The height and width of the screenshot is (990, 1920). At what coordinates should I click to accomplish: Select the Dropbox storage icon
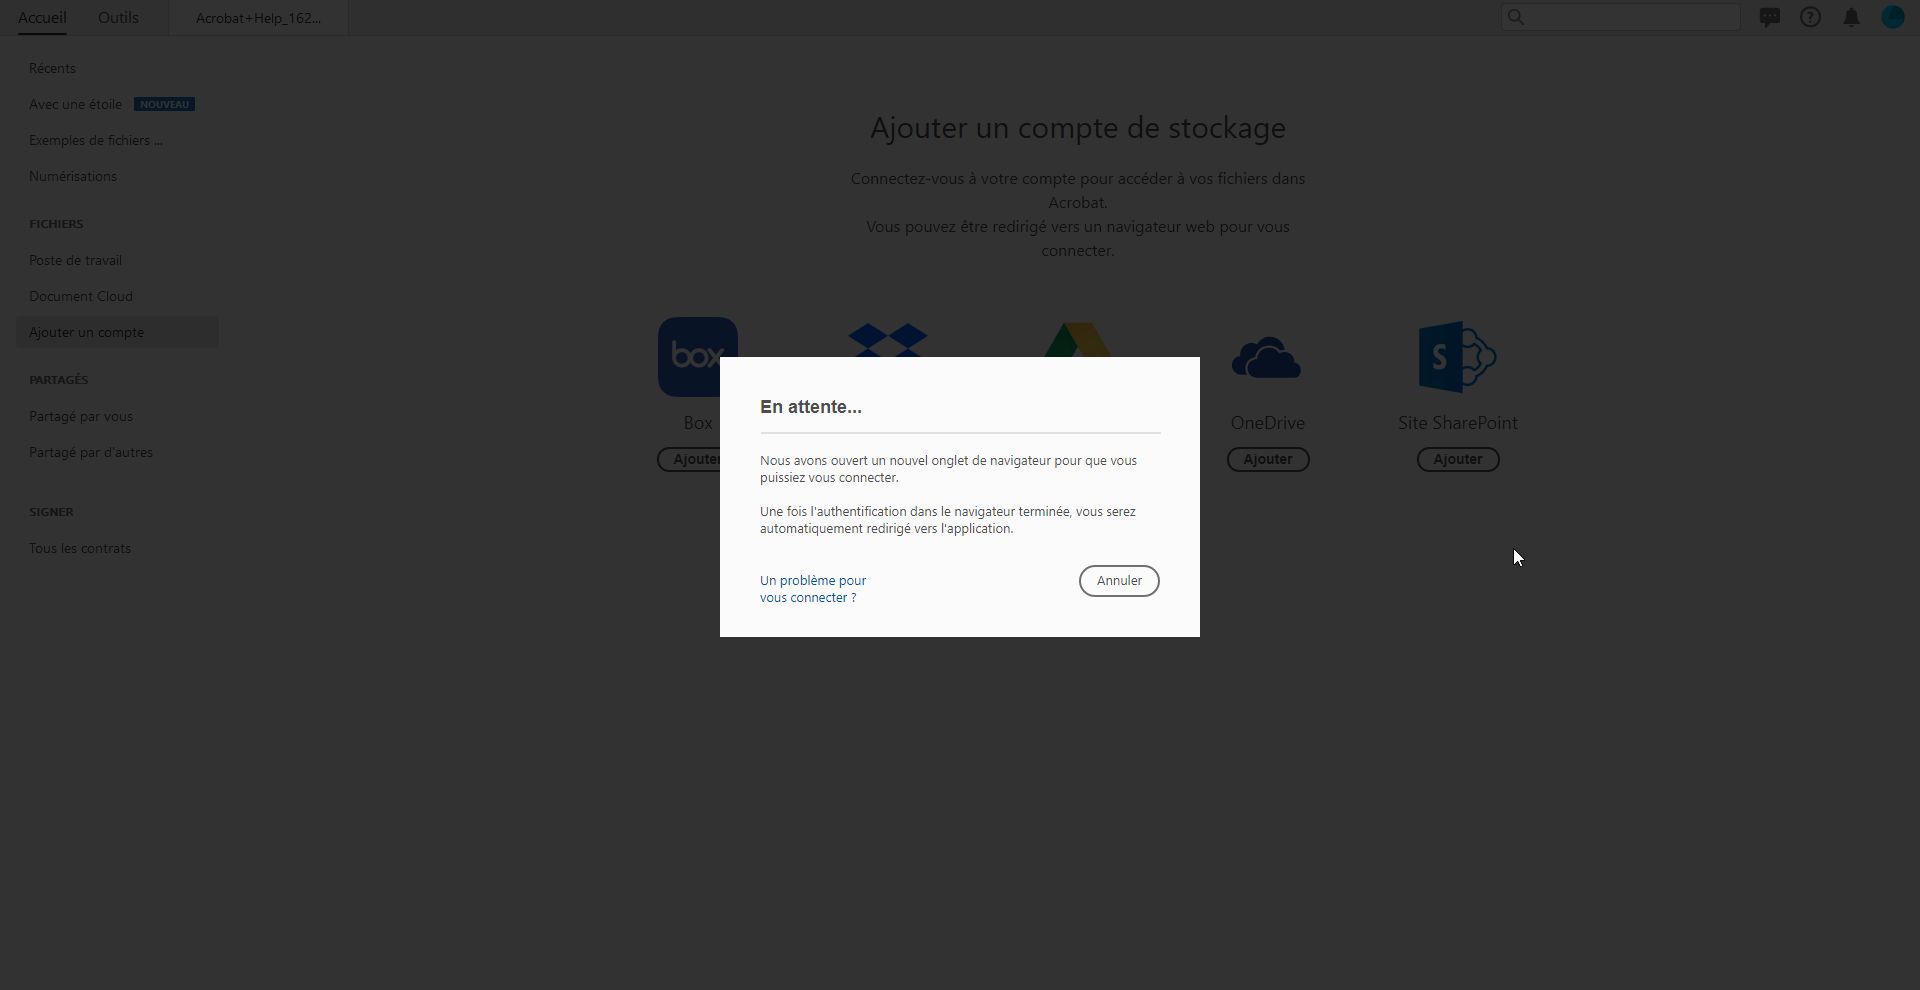[x=887, y=340]
